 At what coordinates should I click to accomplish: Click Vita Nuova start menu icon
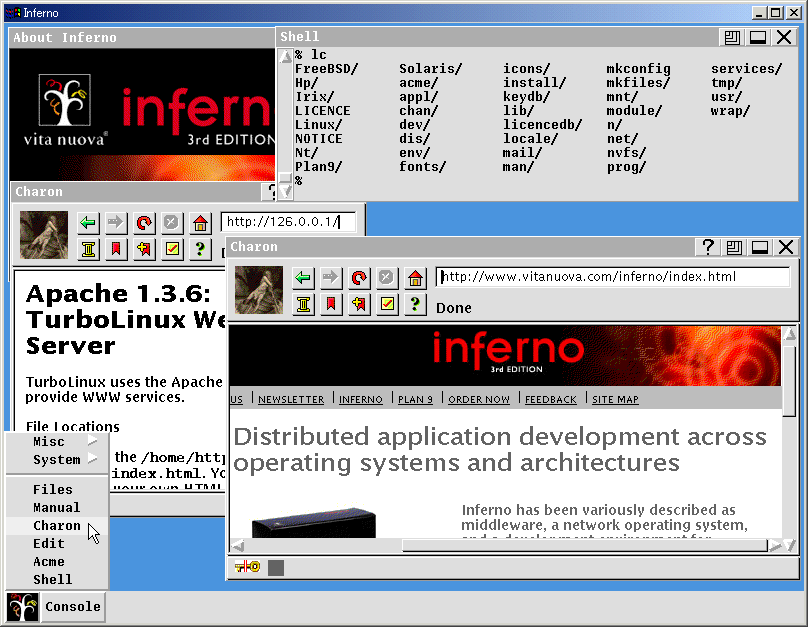coord(23,606)
